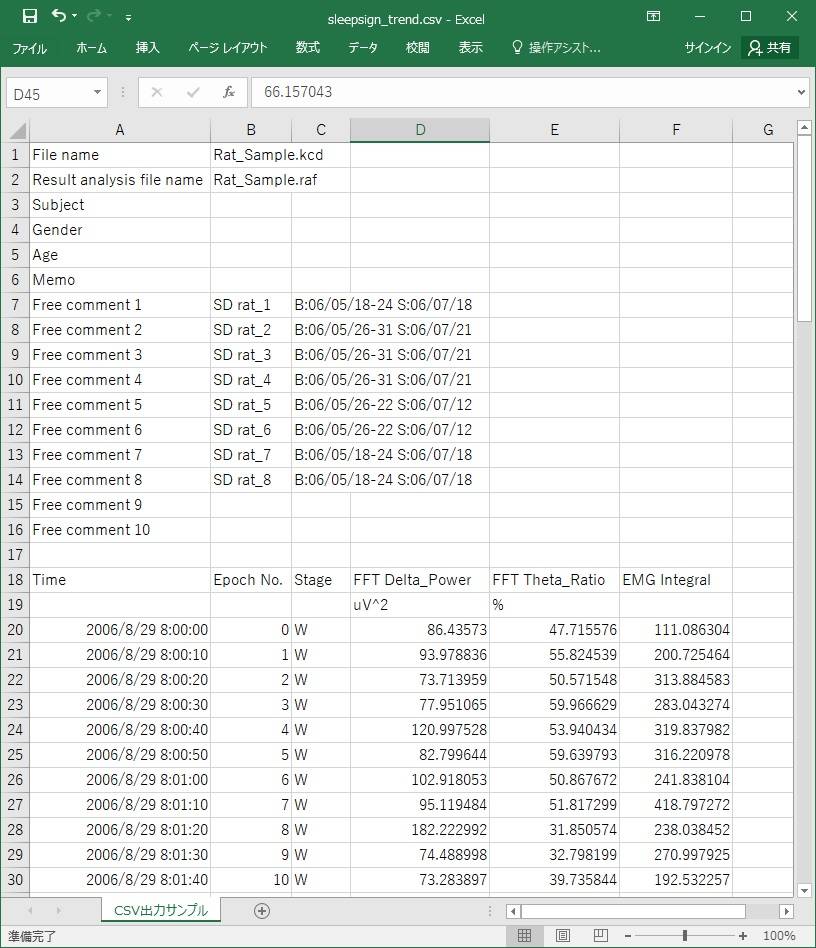
Task: Expand the formula bar chevron
Action: pyautogui.click(x=800, y=92)
